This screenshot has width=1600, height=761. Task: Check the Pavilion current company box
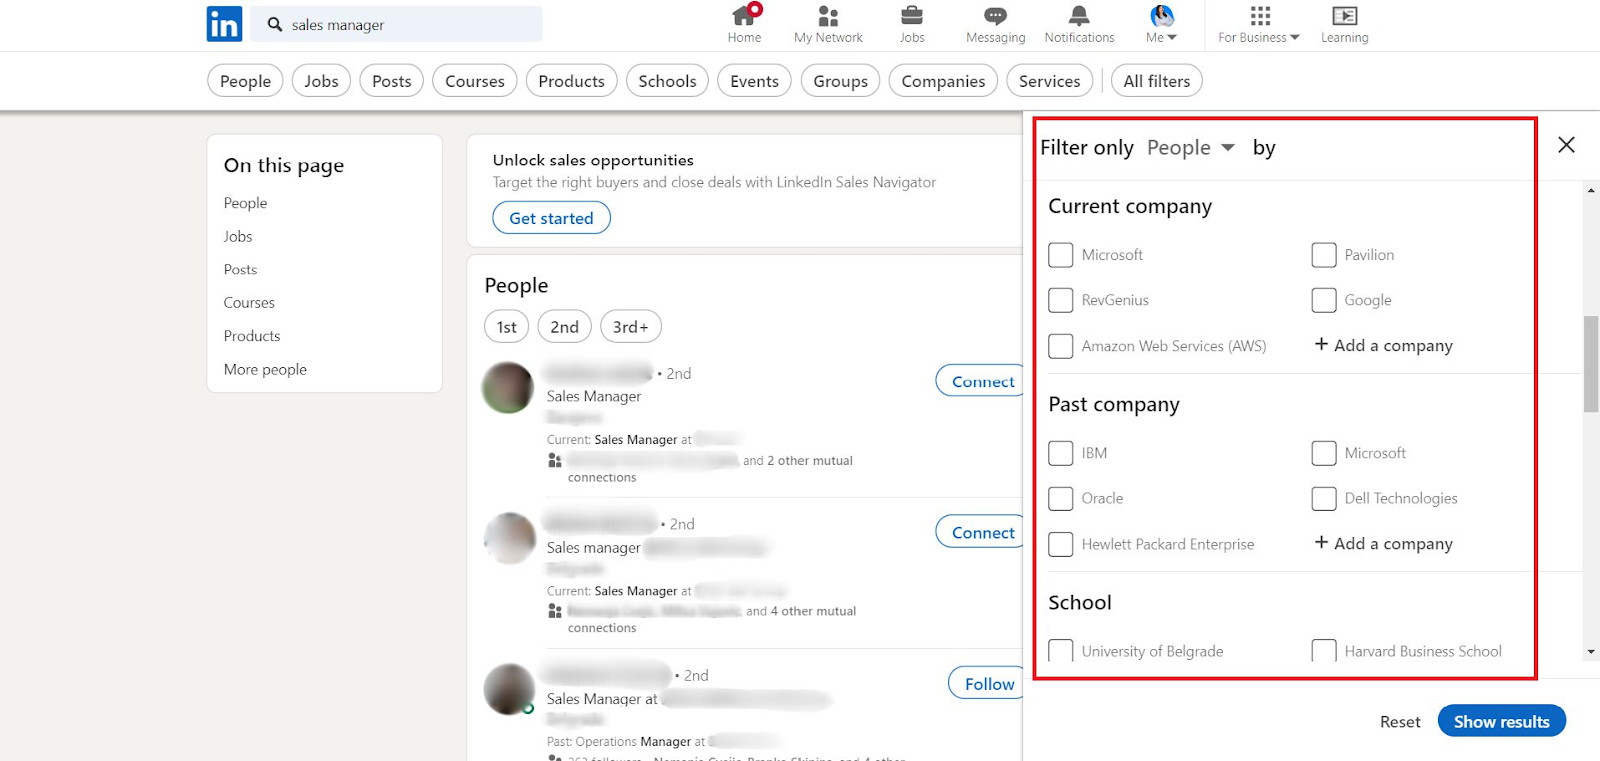pos(1324,255)
